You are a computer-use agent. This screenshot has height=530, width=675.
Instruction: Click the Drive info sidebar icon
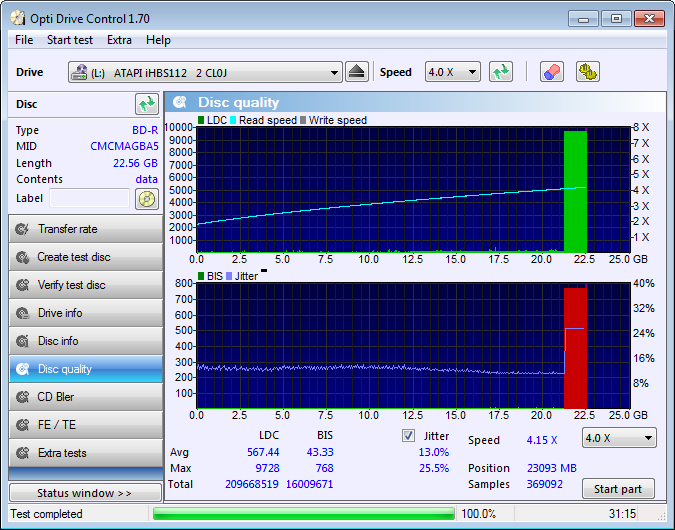[x=22, y=313]
